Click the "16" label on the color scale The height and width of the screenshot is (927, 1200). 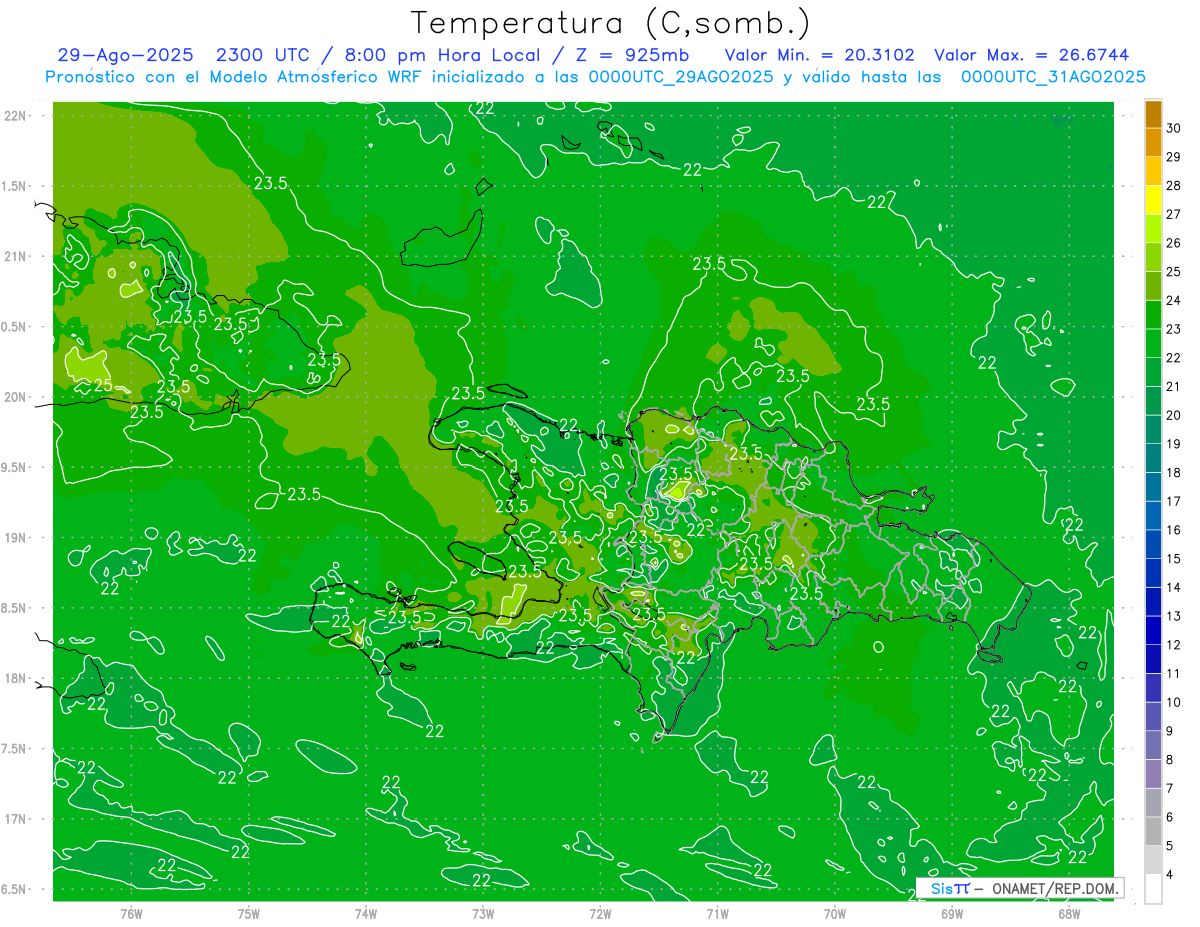click(x=1174, y=530)
